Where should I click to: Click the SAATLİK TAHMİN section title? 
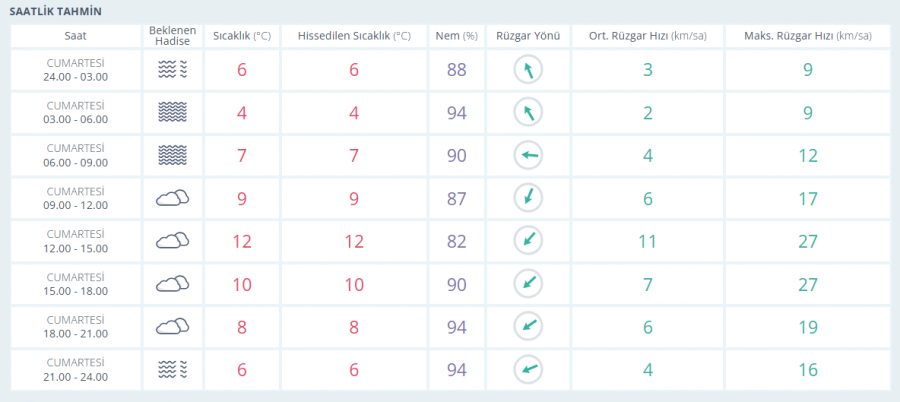[x=55, y=11]
